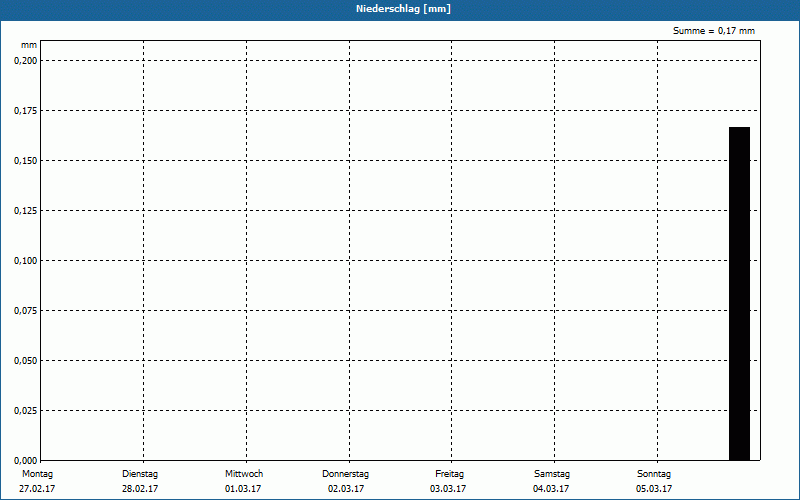Click the 0,025 y-axis value

(26, 411)
